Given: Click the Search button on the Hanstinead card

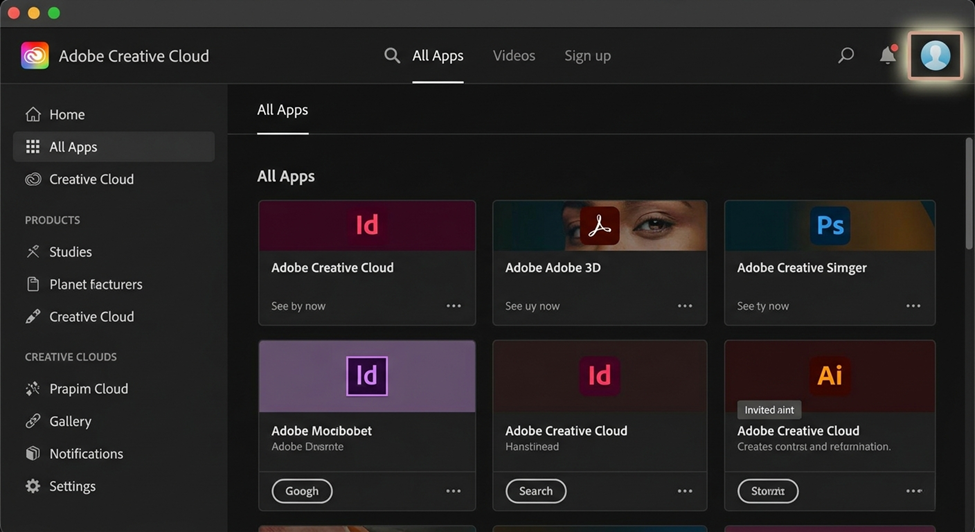Looking at the screenshot, I should [536, 491].
